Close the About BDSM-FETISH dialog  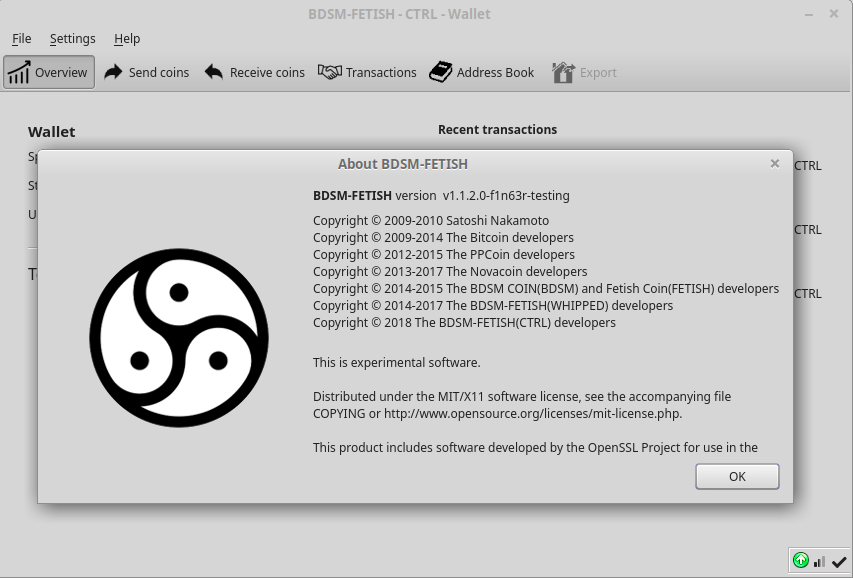[775, 164]
